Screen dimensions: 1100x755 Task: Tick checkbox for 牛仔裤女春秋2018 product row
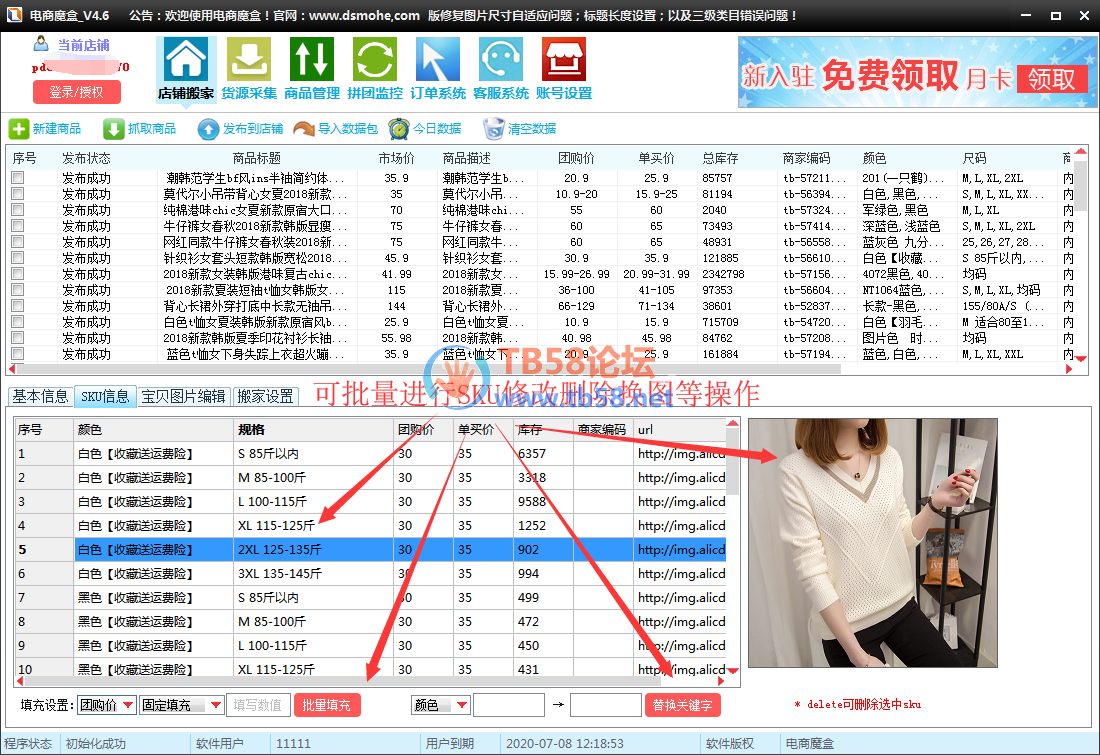(18, 226)
